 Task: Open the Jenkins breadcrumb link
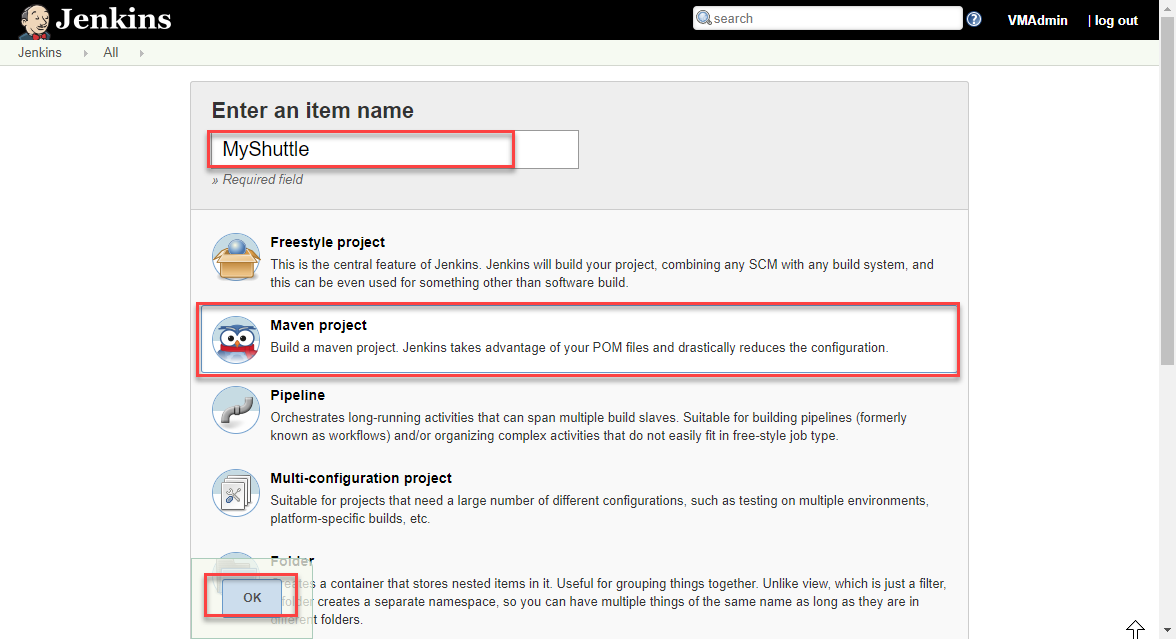pos(40,52)
